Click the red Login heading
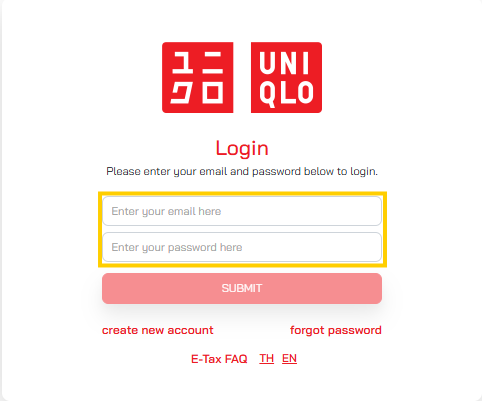Screen dimensions: 482x401 pos(242,148)
